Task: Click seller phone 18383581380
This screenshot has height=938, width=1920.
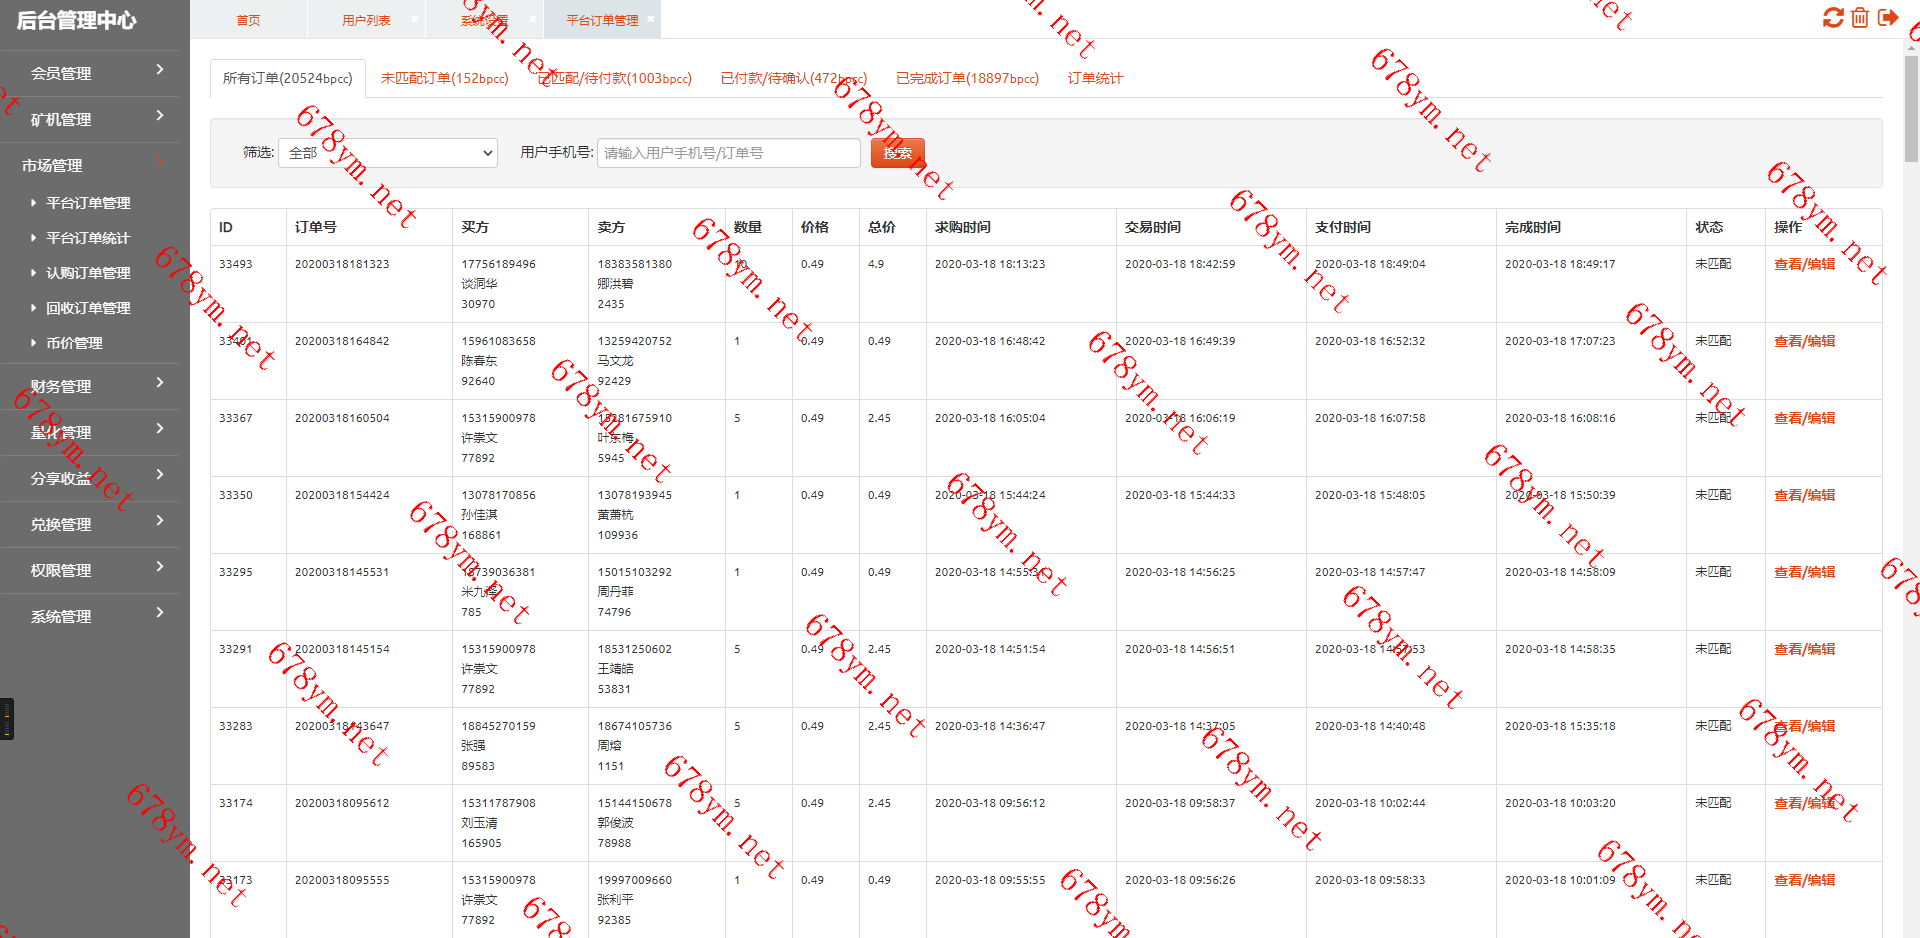Action: pyautogui.click(x=635, y=264)
